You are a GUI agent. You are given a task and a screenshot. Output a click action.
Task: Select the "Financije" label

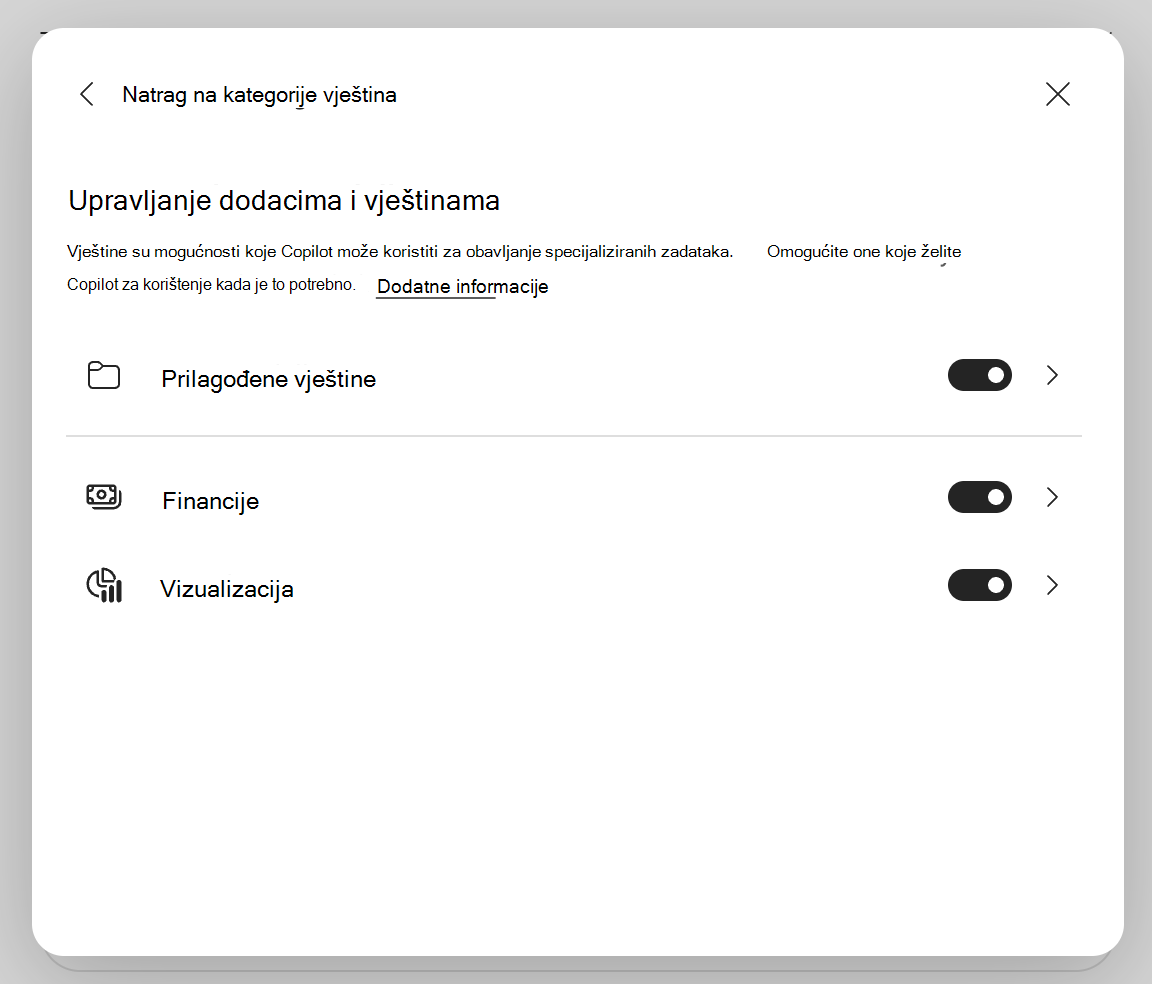(210, 501)
